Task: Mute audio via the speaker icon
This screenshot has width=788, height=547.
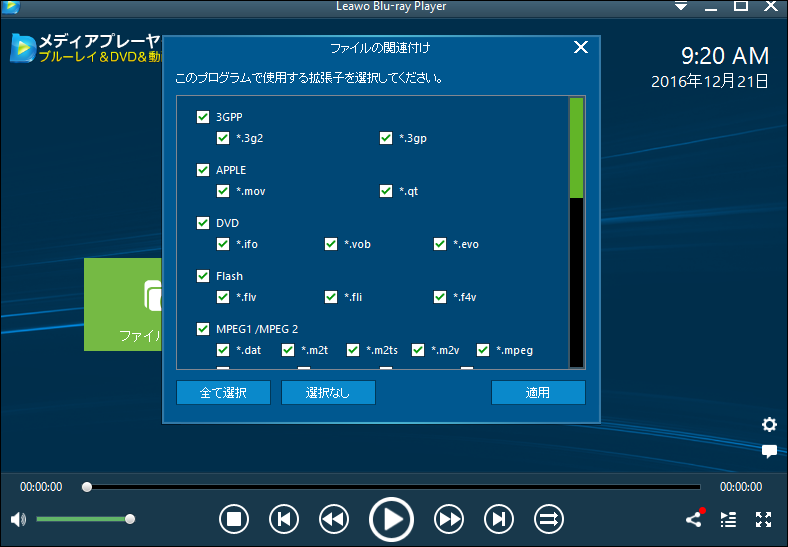Action: click(x=18, y=519)
